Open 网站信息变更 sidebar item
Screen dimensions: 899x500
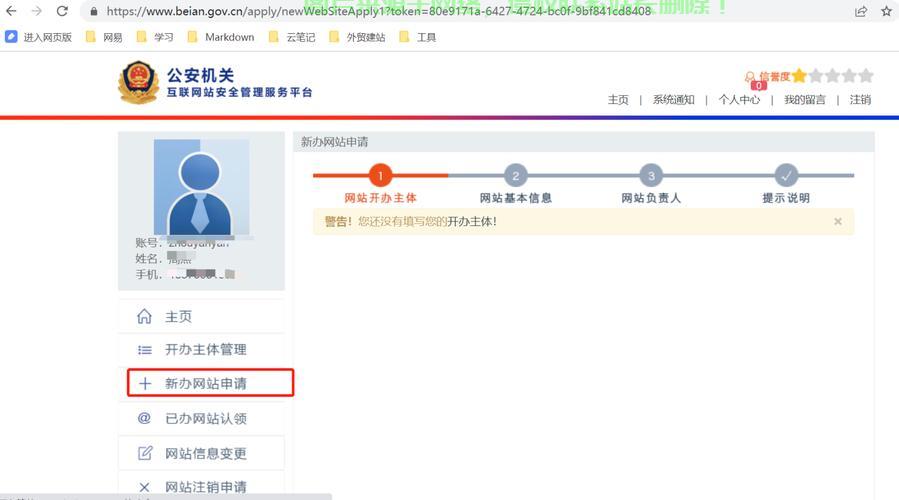click(x=201, y=453)
